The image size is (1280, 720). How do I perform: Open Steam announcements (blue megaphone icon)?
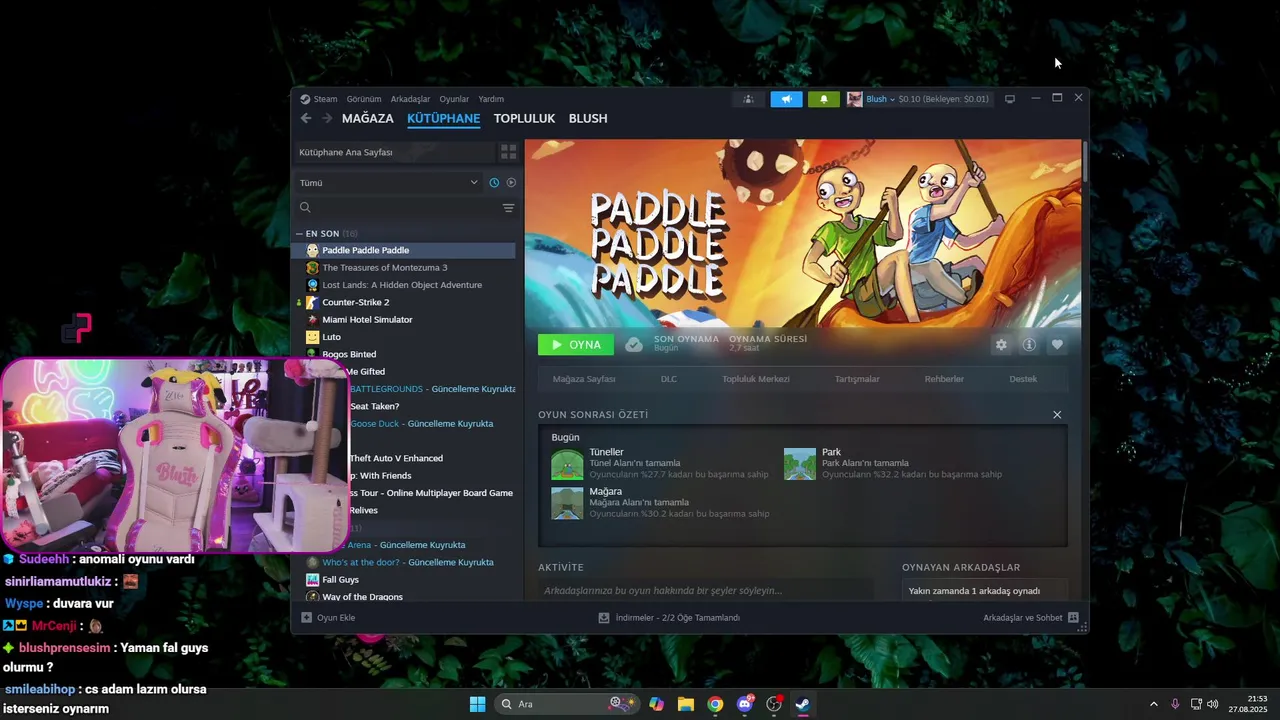click(x=786, y=99)
